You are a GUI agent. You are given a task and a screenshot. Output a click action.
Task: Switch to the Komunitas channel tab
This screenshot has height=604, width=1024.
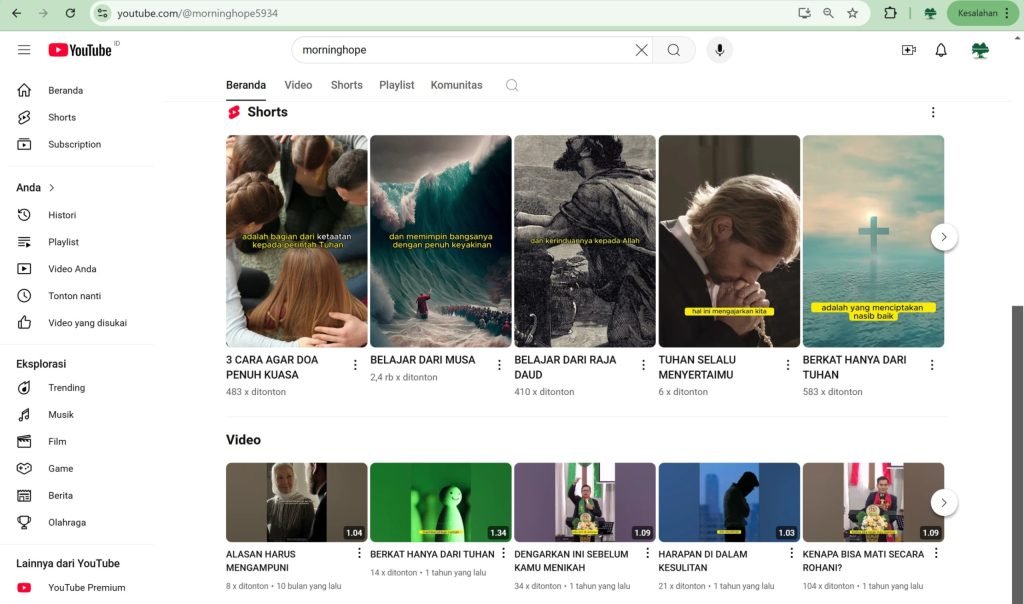[x=456, y=85]
